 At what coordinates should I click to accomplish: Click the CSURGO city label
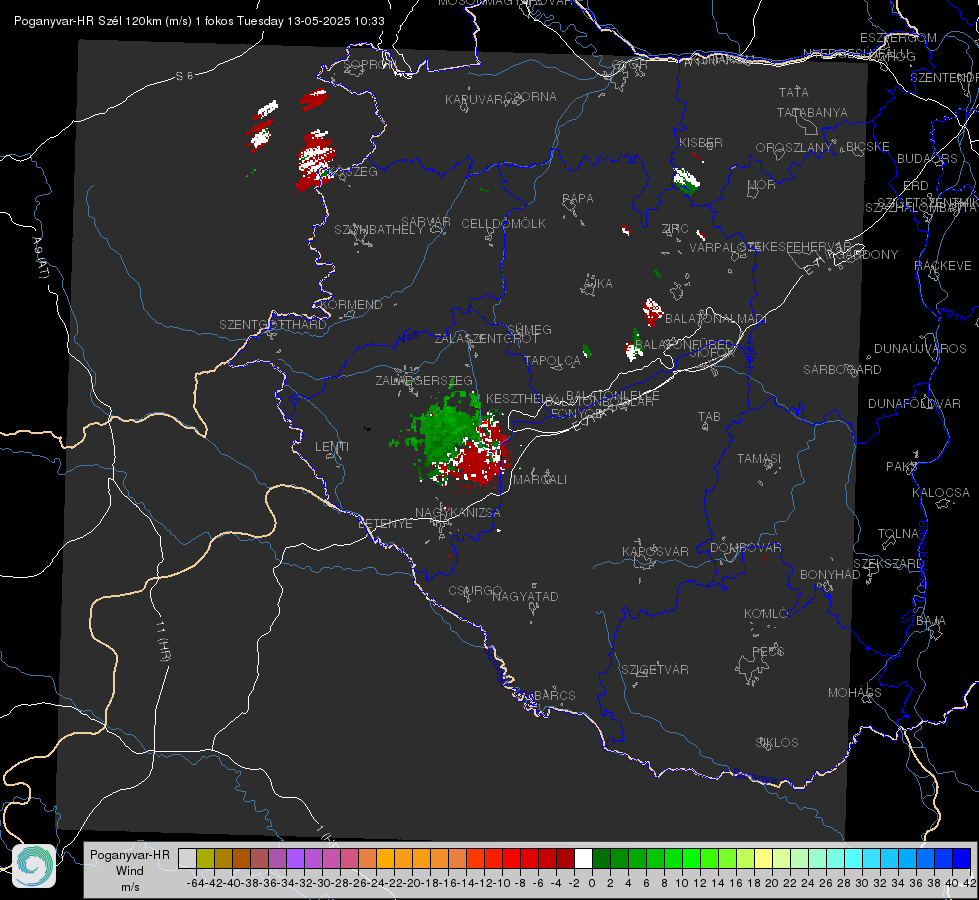tap(475, 591)
